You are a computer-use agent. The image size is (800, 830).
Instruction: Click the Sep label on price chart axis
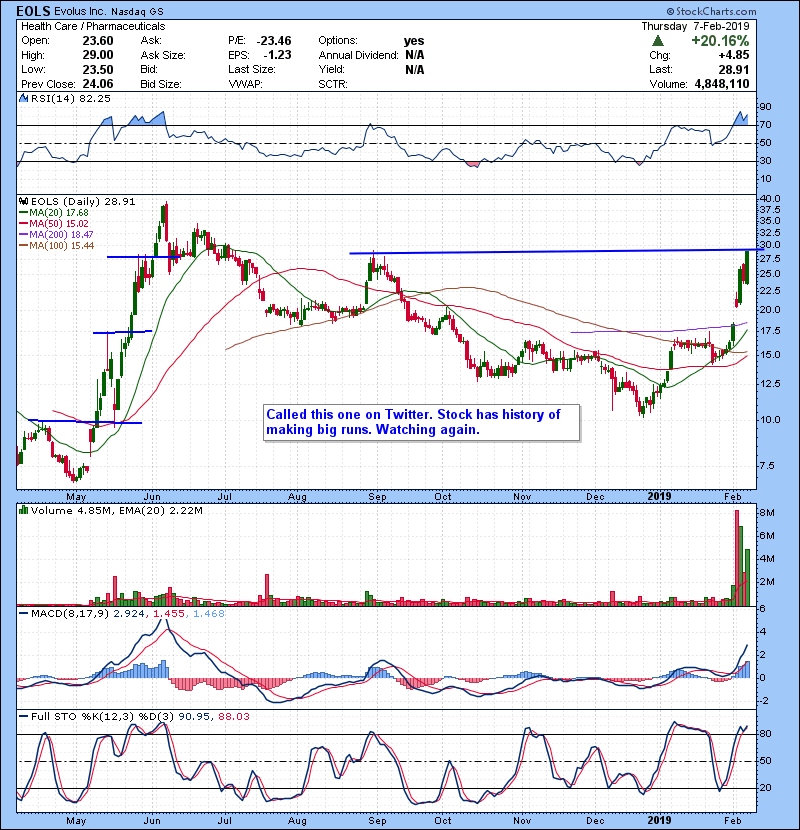(x=377, y=497)
